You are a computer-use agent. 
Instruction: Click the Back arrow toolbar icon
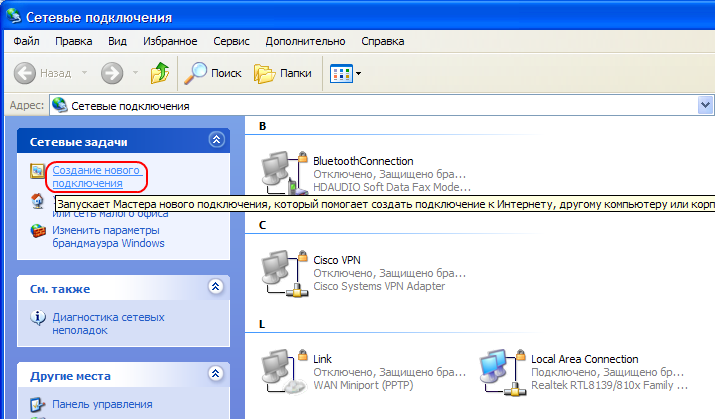pyautogui.click(x=26, y=73)
